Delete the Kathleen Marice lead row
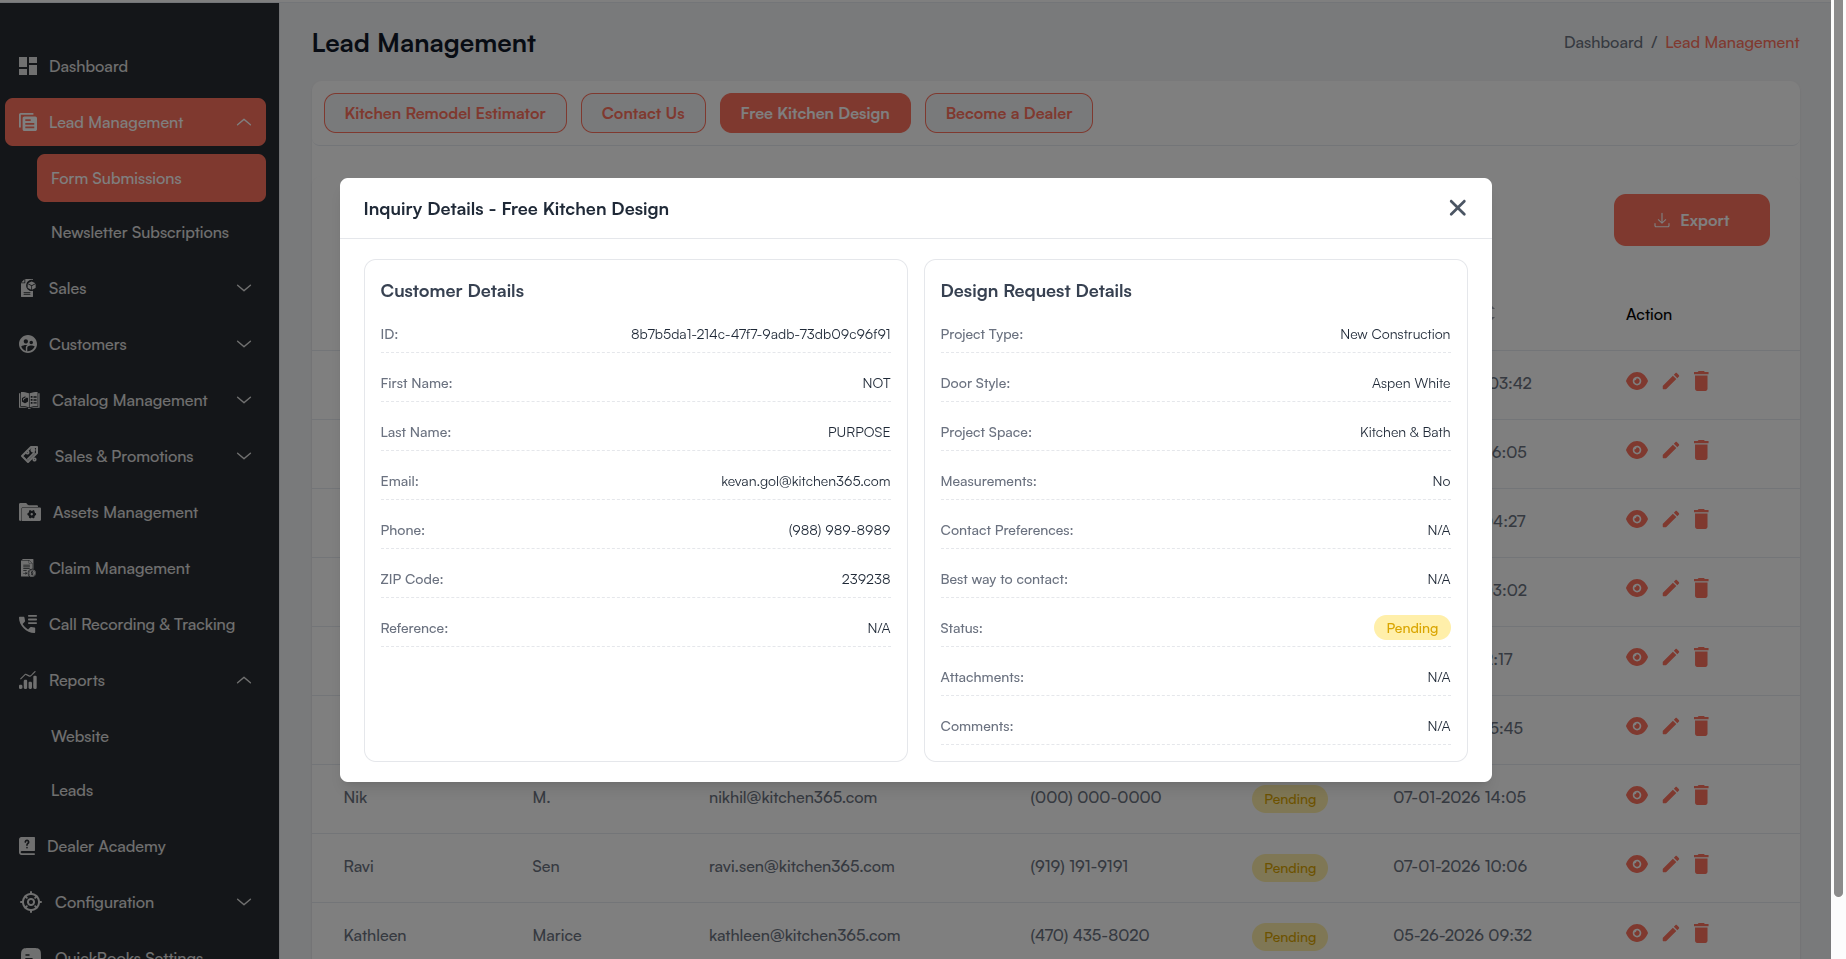Screen dimensions: 1846x959 1701,934
